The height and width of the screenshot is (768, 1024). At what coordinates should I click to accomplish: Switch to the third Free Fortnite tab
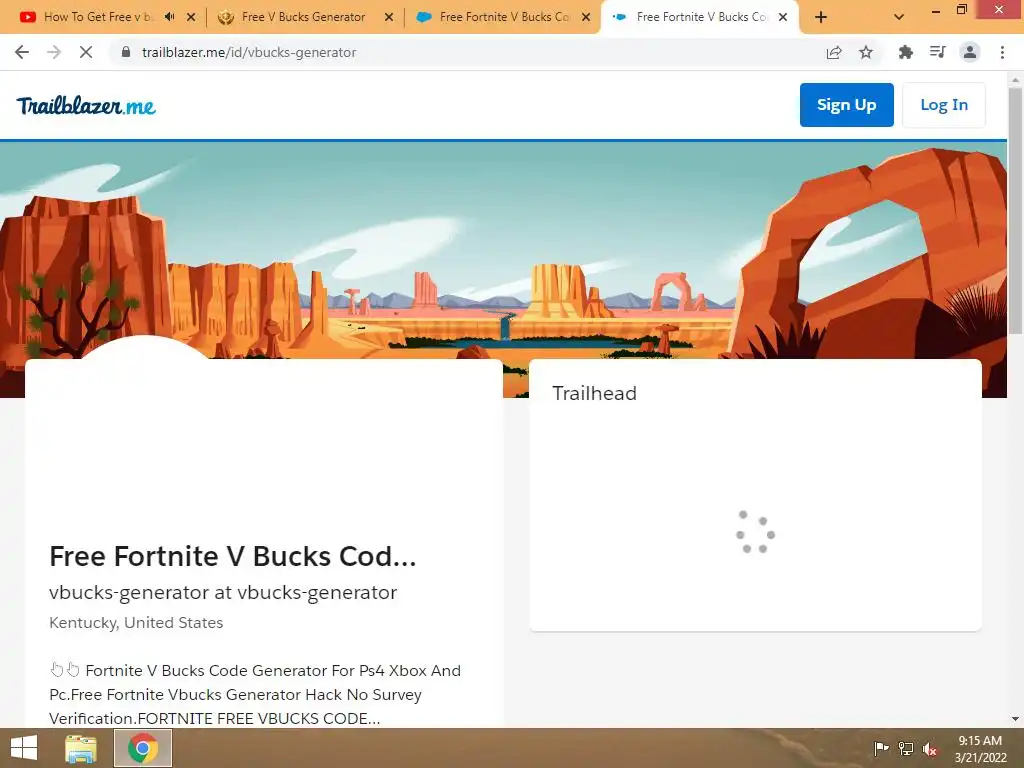[x=504, y=17]
